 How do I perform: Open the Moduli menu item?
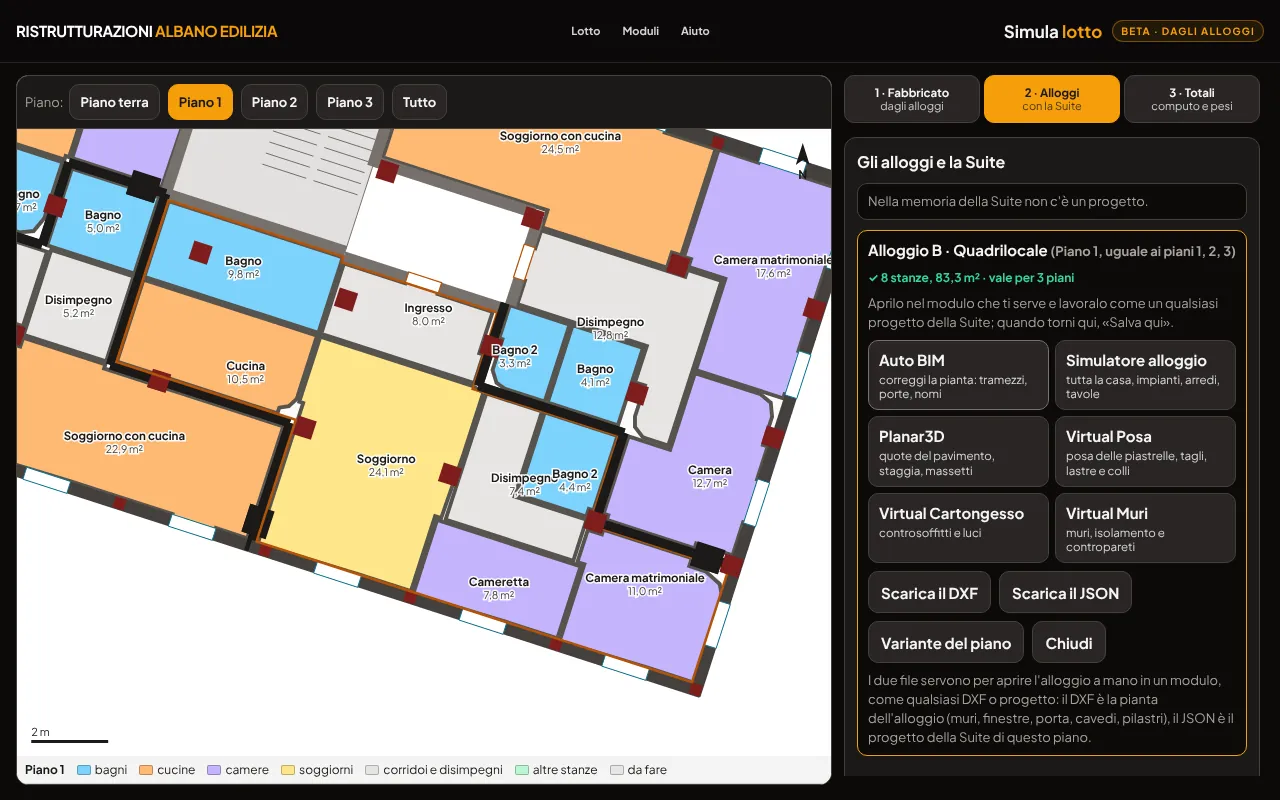coord(641,31)
